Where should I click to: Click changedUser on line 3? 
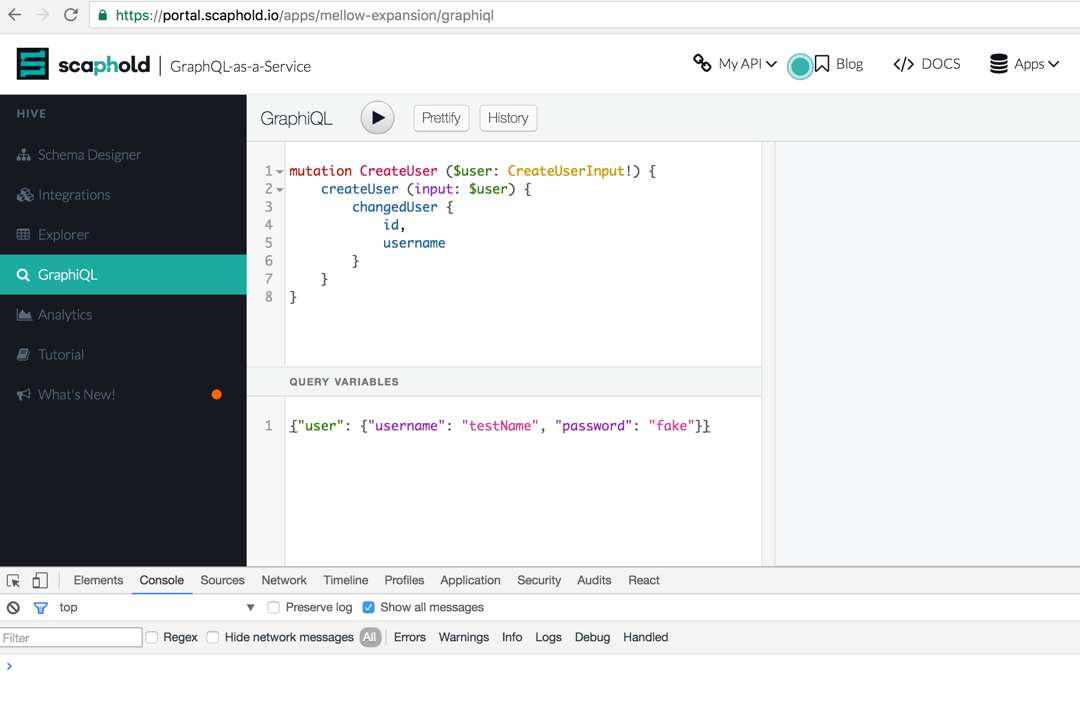[395, 207]
